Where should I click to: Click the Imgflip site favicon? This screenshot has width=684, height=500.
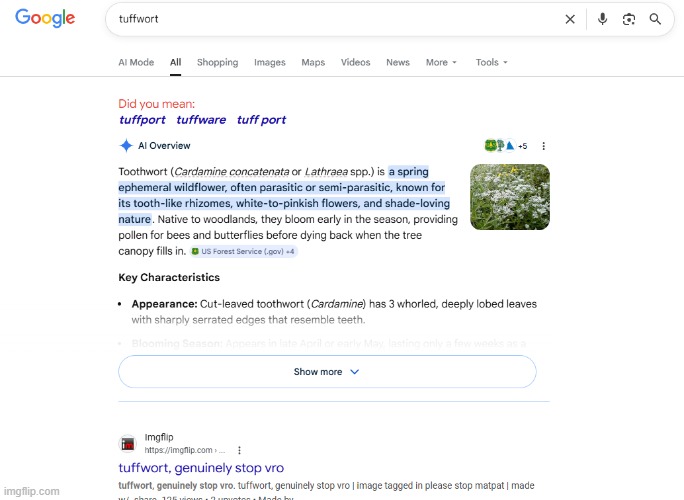[x=128, y=444]
